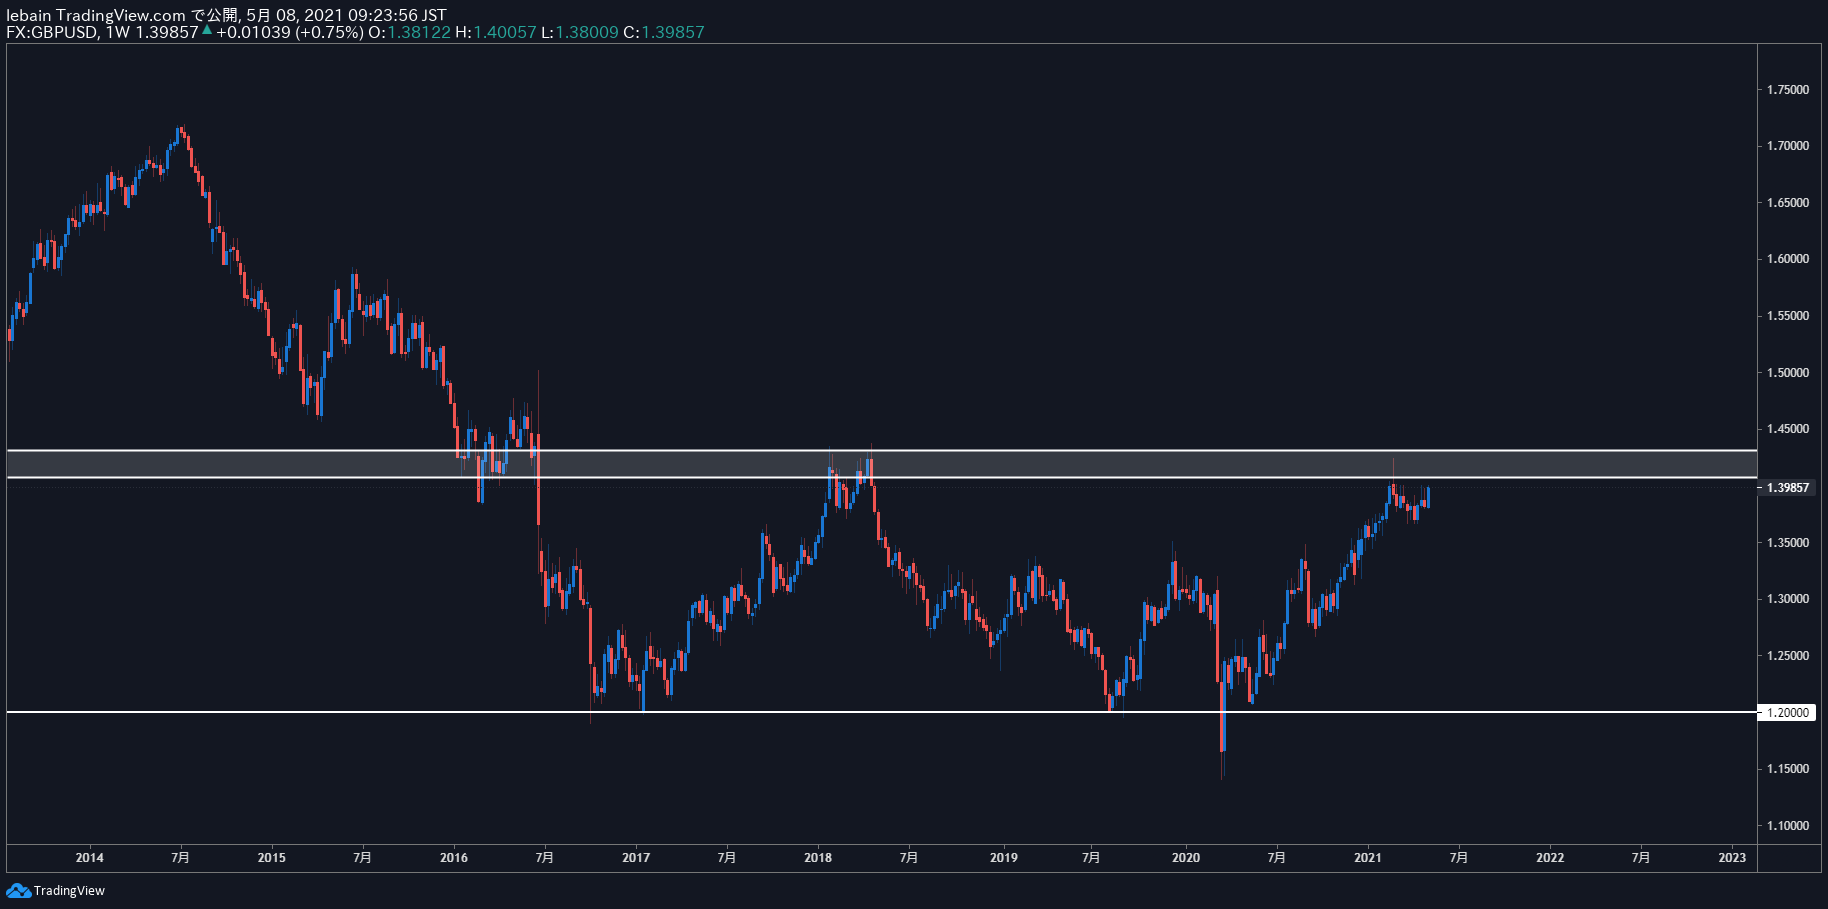Click the 1.15000 price axis label
Screen dimensions: 1828x909
(x=1788, y=769)
